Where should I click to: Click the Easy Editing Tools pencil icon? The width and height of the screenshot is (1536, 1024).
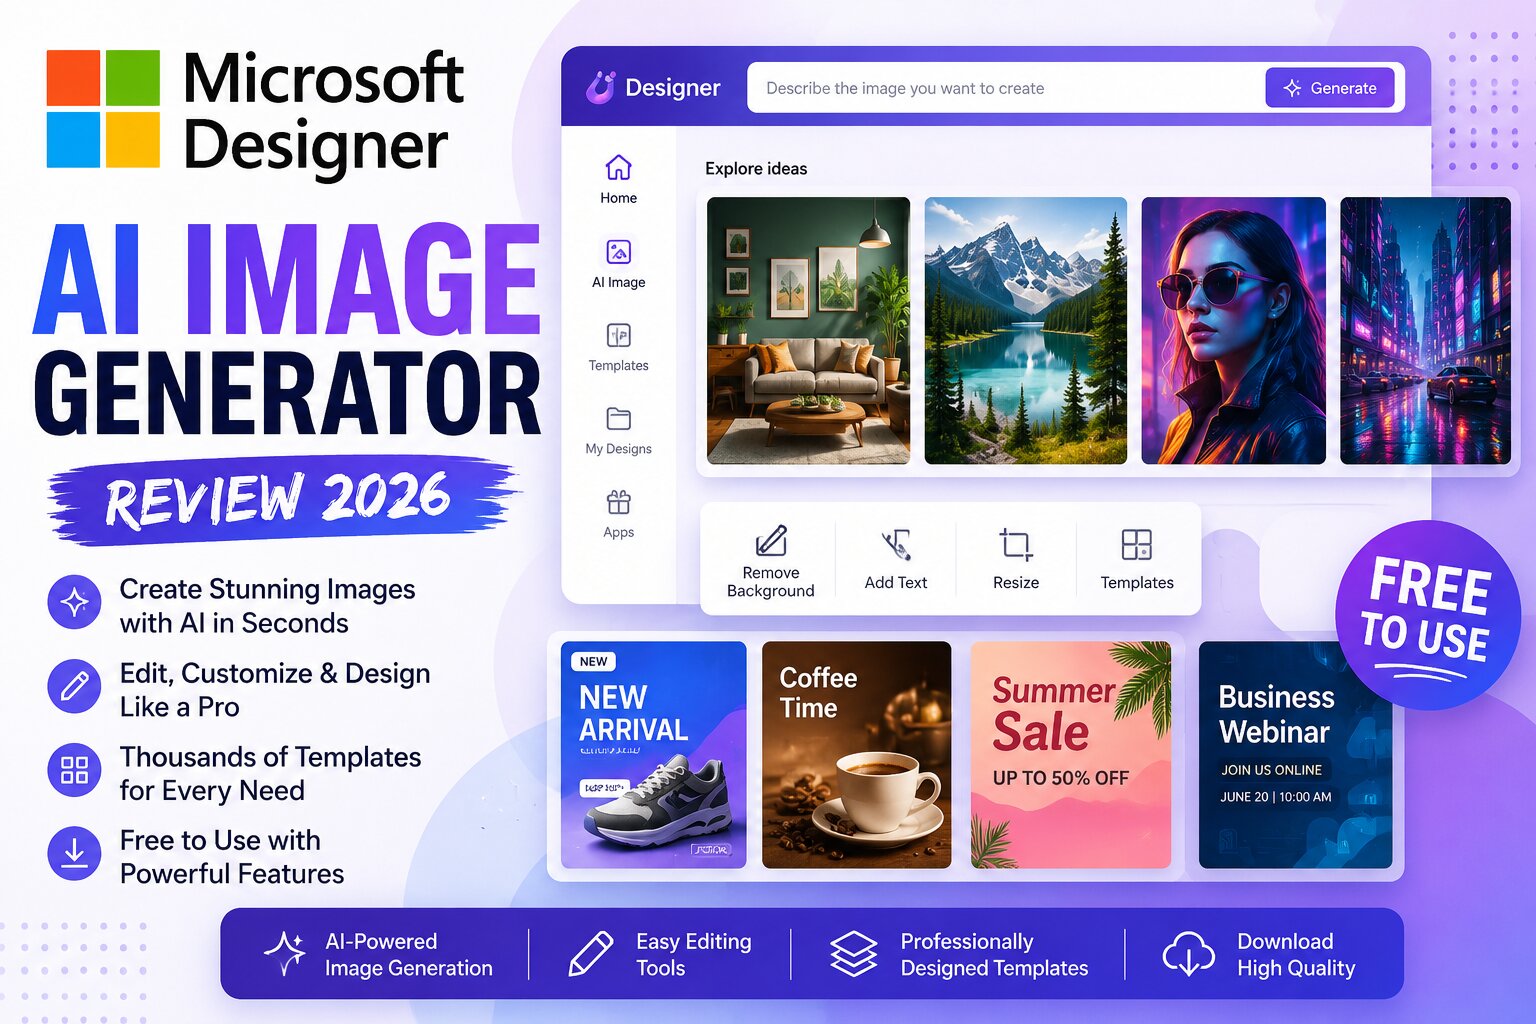click(x=590, y=953)
